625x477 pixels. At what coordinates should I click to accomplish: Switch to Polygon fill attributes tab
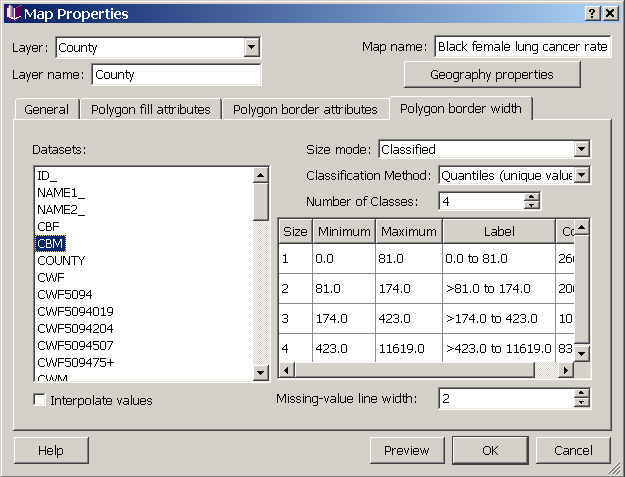click(x=150, y=109)
